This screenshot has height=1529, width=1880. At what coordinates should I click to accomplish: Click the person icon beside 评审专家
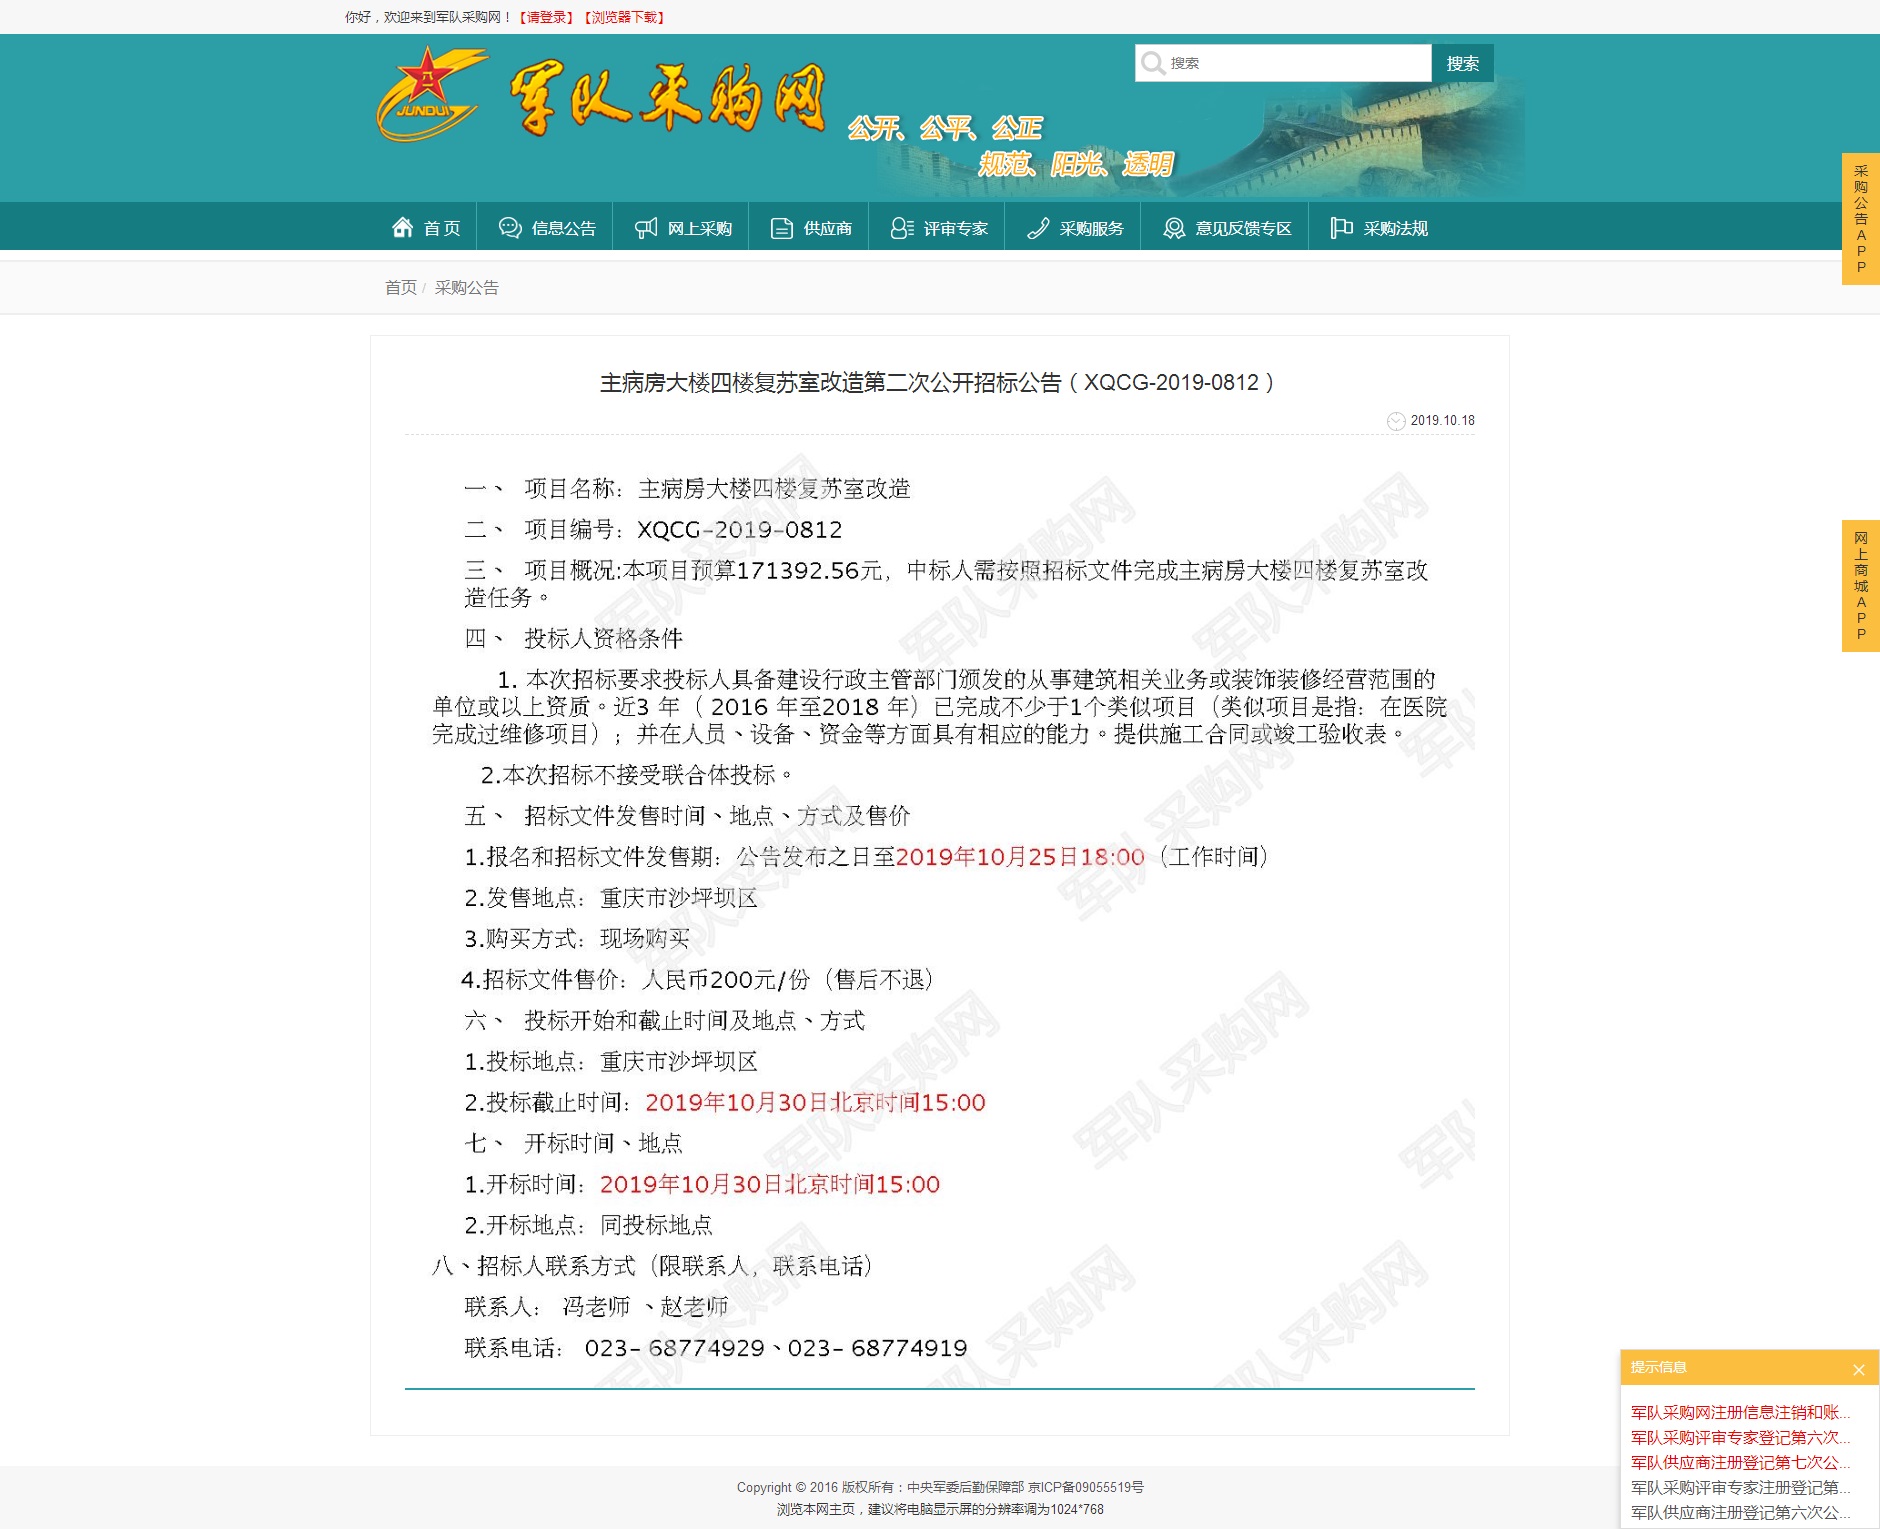click(x=902, y=228)
